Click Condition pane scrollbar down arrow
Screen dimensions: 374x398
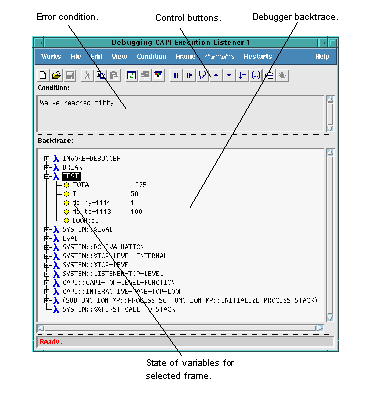[330, 128]
